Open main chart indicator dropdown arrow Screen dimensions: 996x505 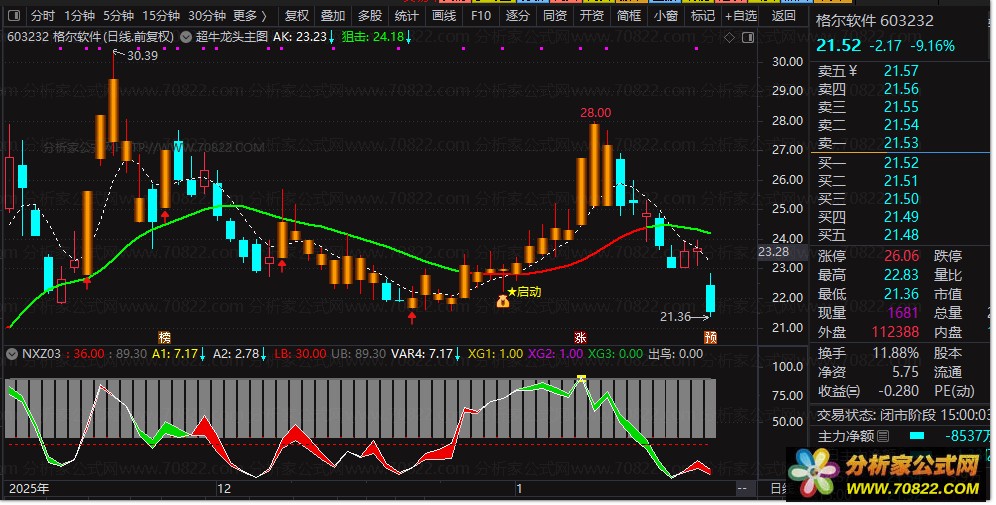tap(185, 37)
